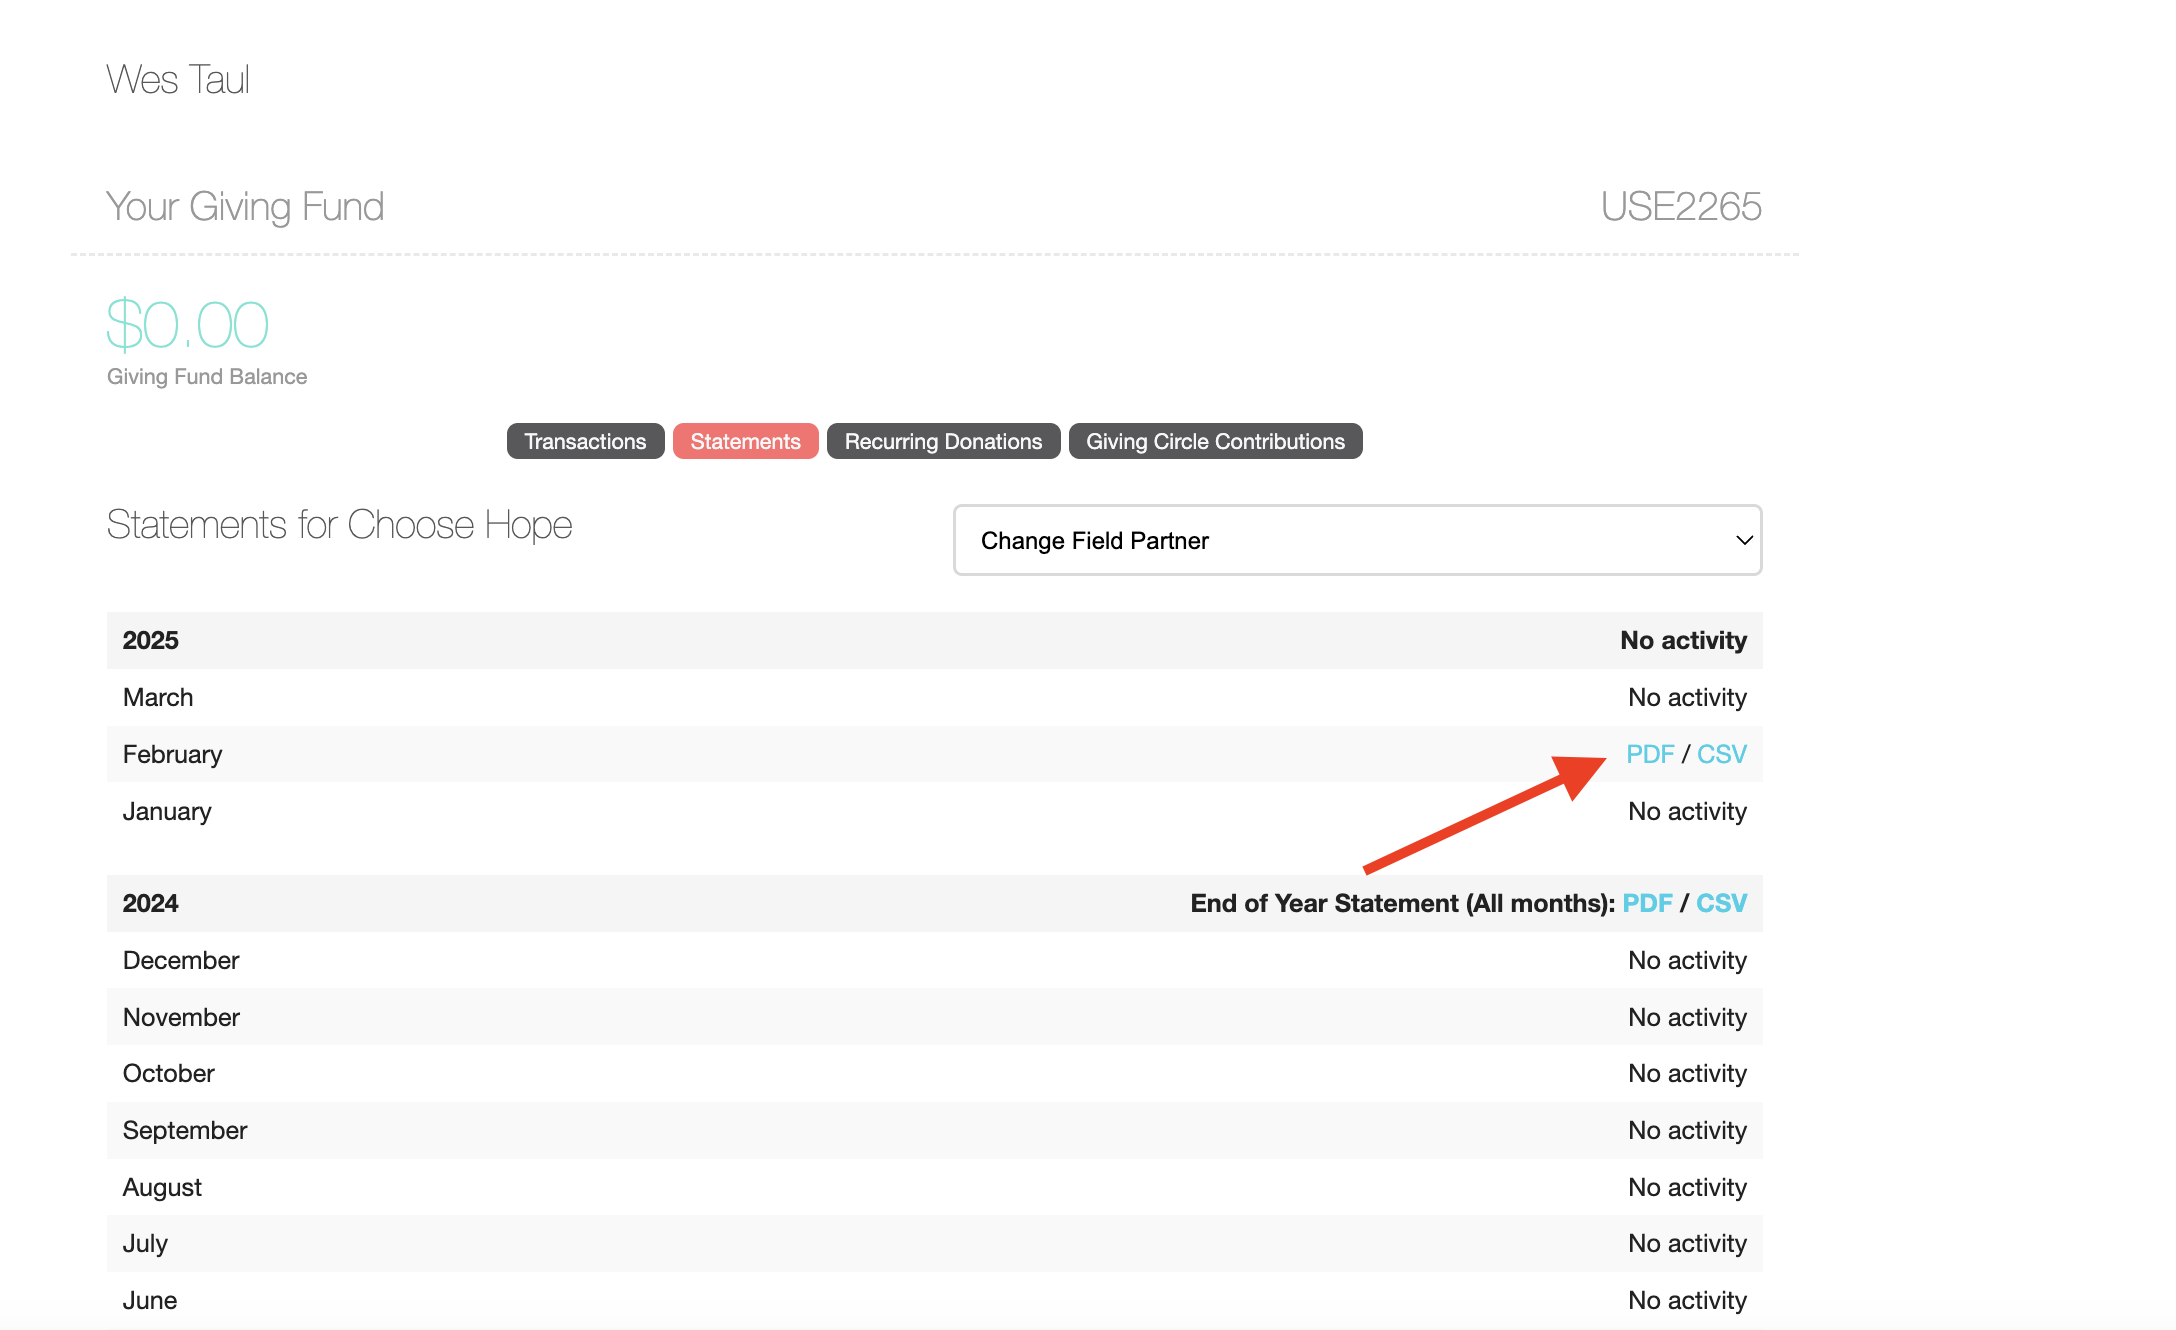The height and width of the screenshot is (1330, 2176).
Task: Click the 2025 year header row
Action: pyautogui.click(x=934, y=640)
